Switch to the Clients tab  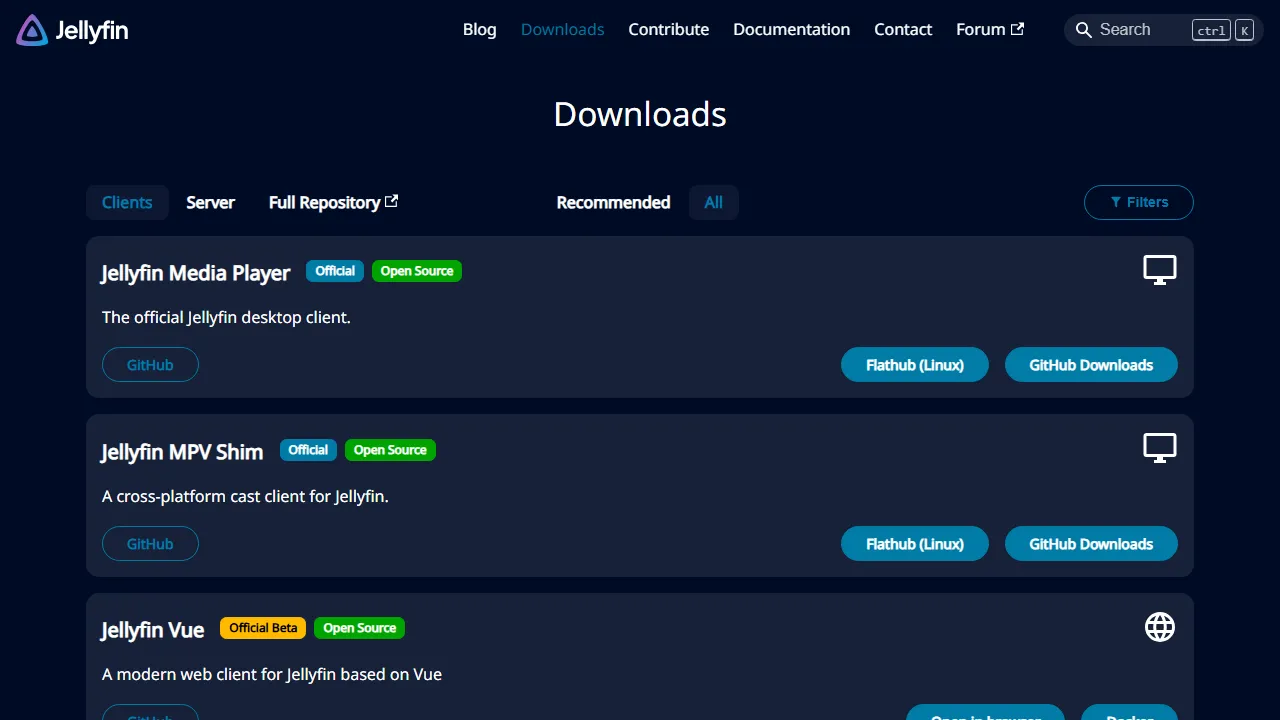(x=127, y=202)
